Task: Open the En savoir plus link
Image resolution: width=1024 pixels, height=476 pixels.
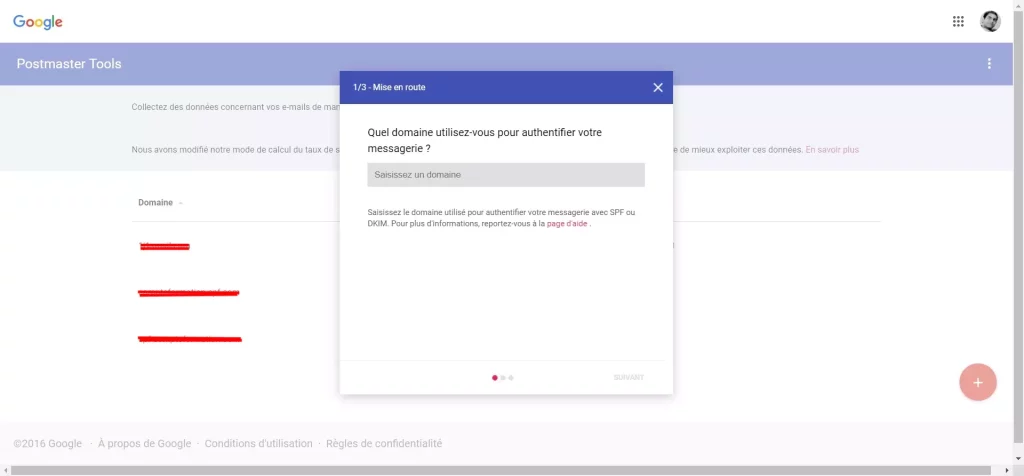Action: (x=832, y=150)
